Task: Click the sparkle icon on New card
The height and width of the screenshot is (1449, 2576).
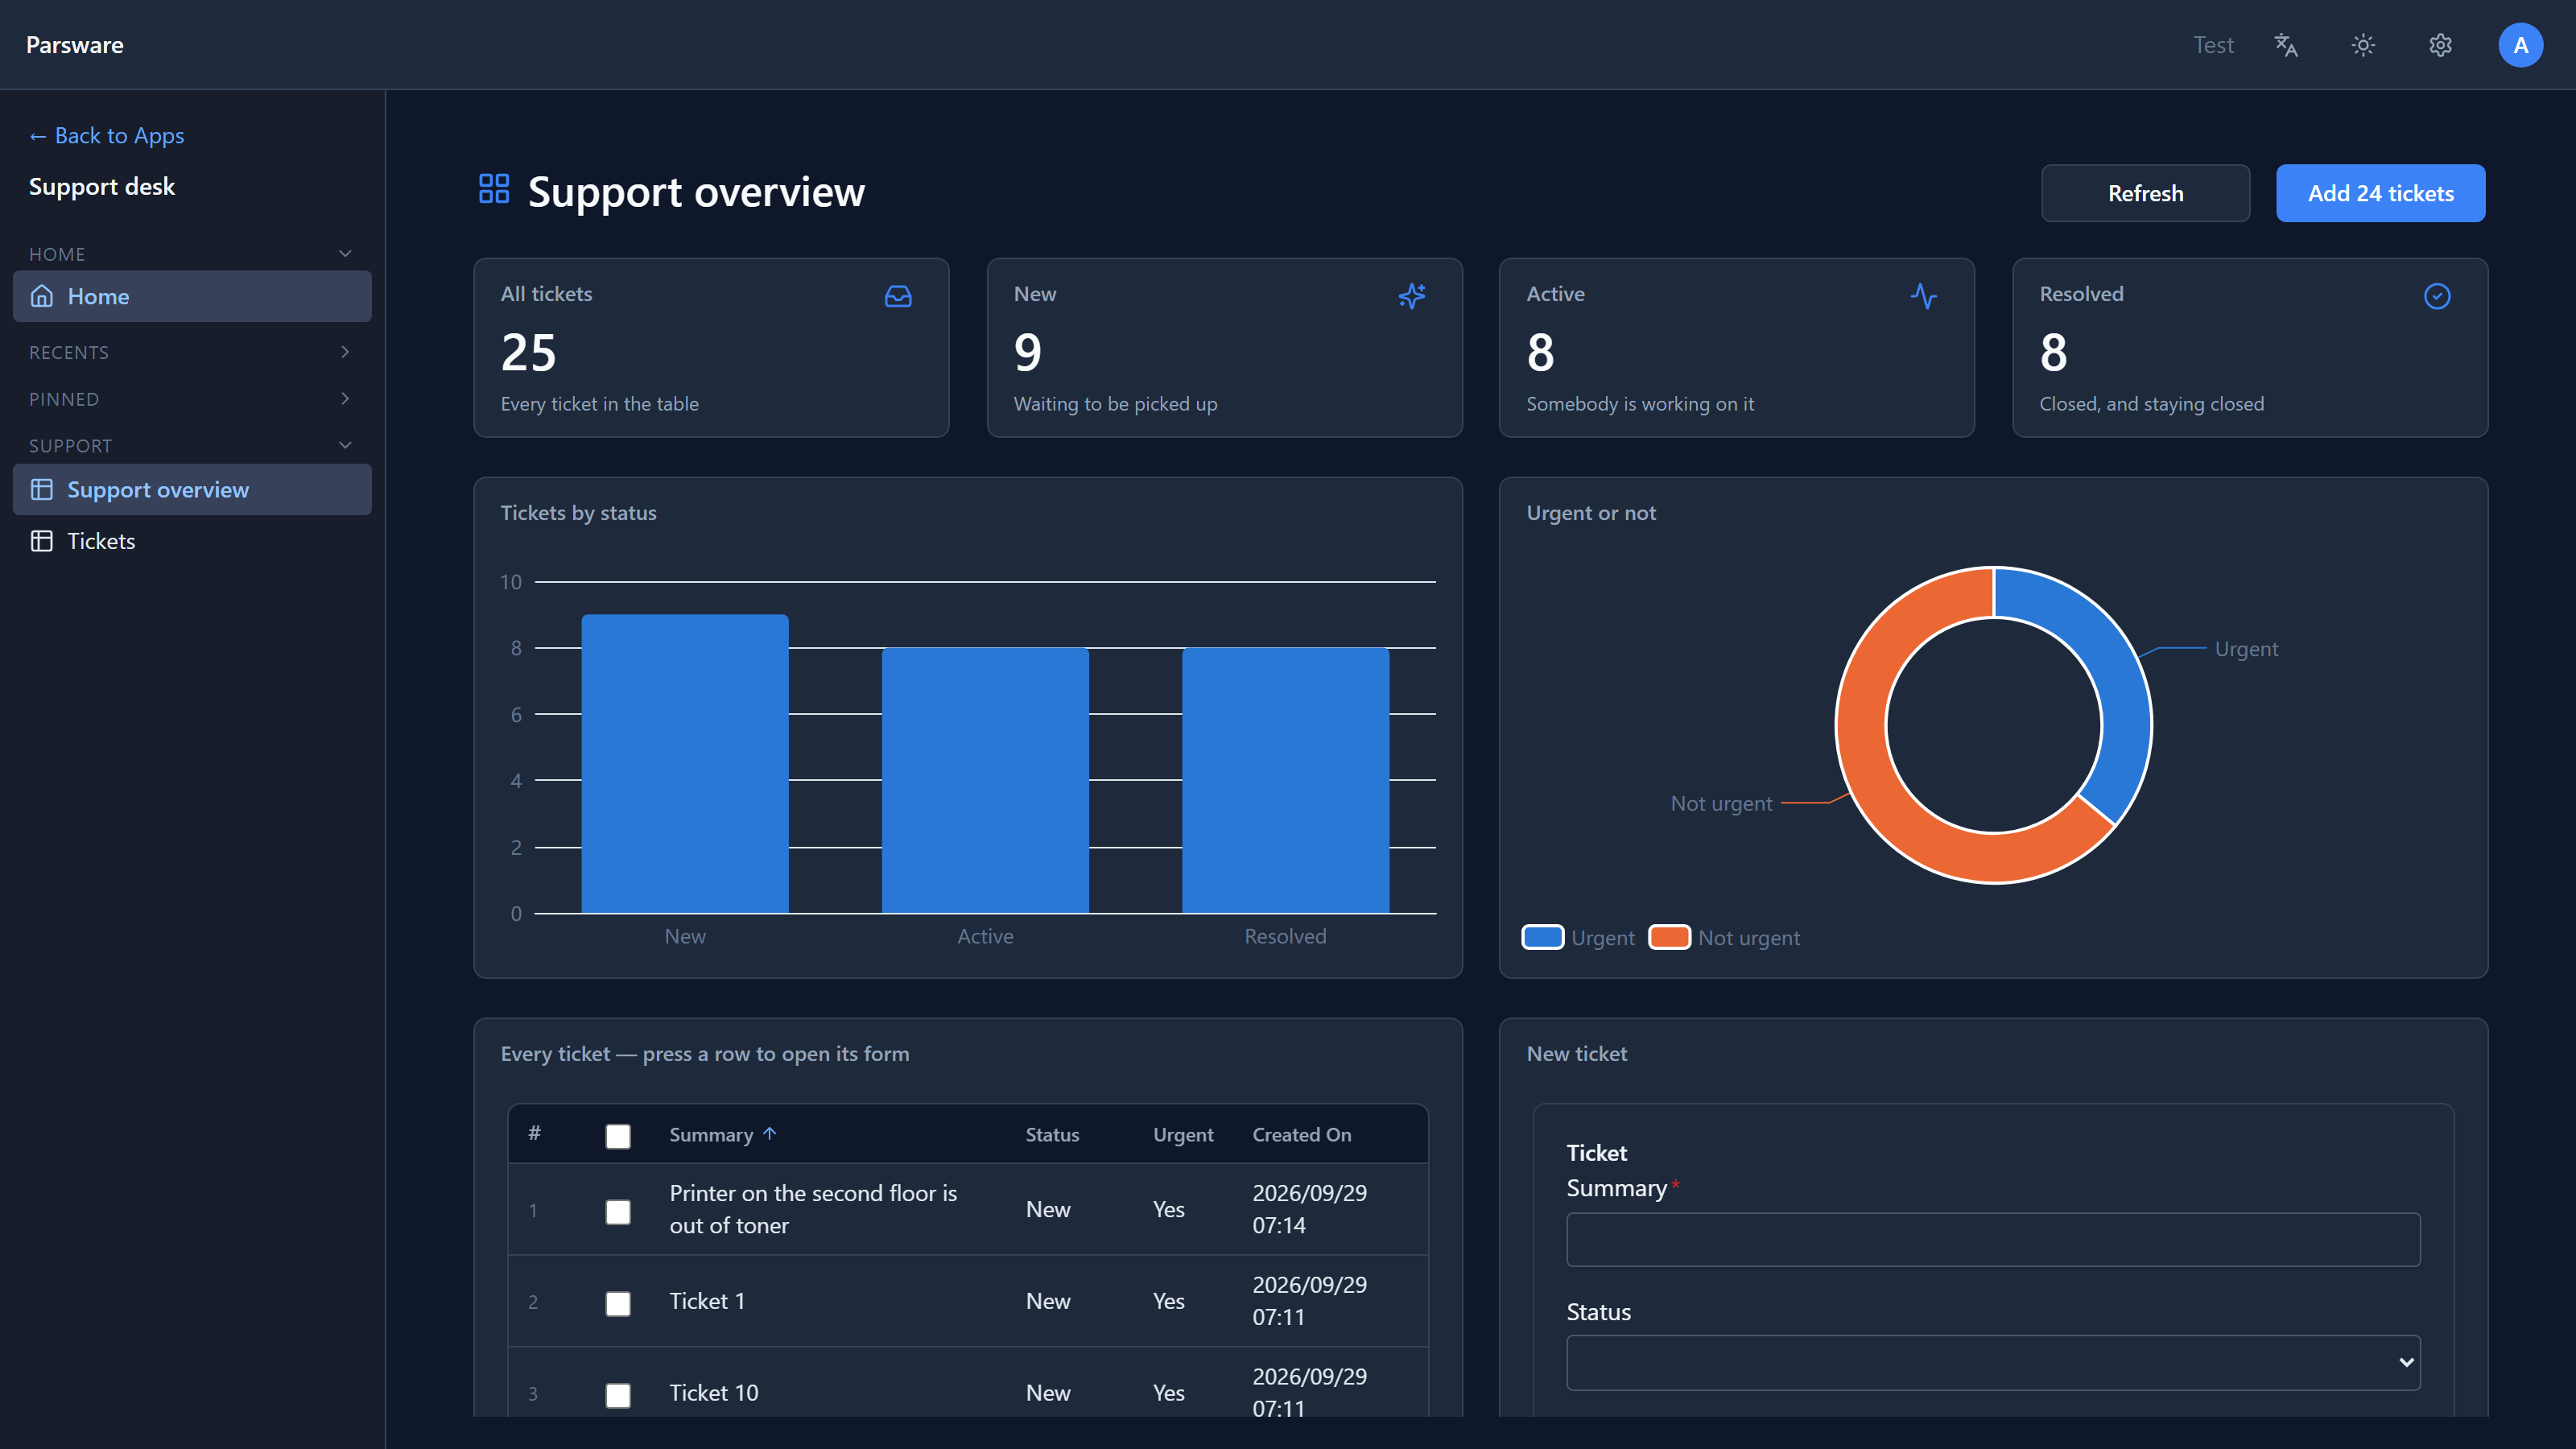Action: [x=1411, y=296]
